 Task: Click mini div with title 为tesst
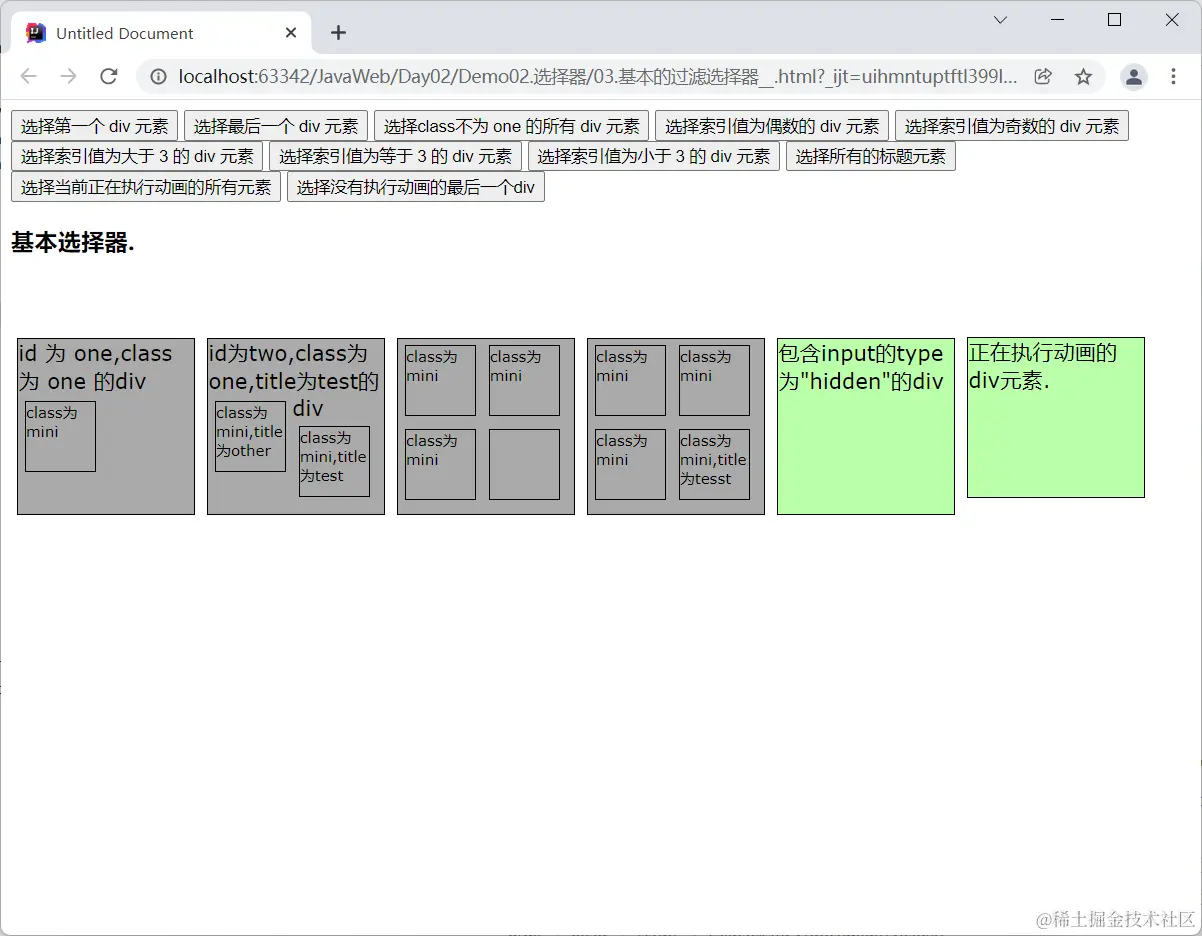tap(714, 464)
